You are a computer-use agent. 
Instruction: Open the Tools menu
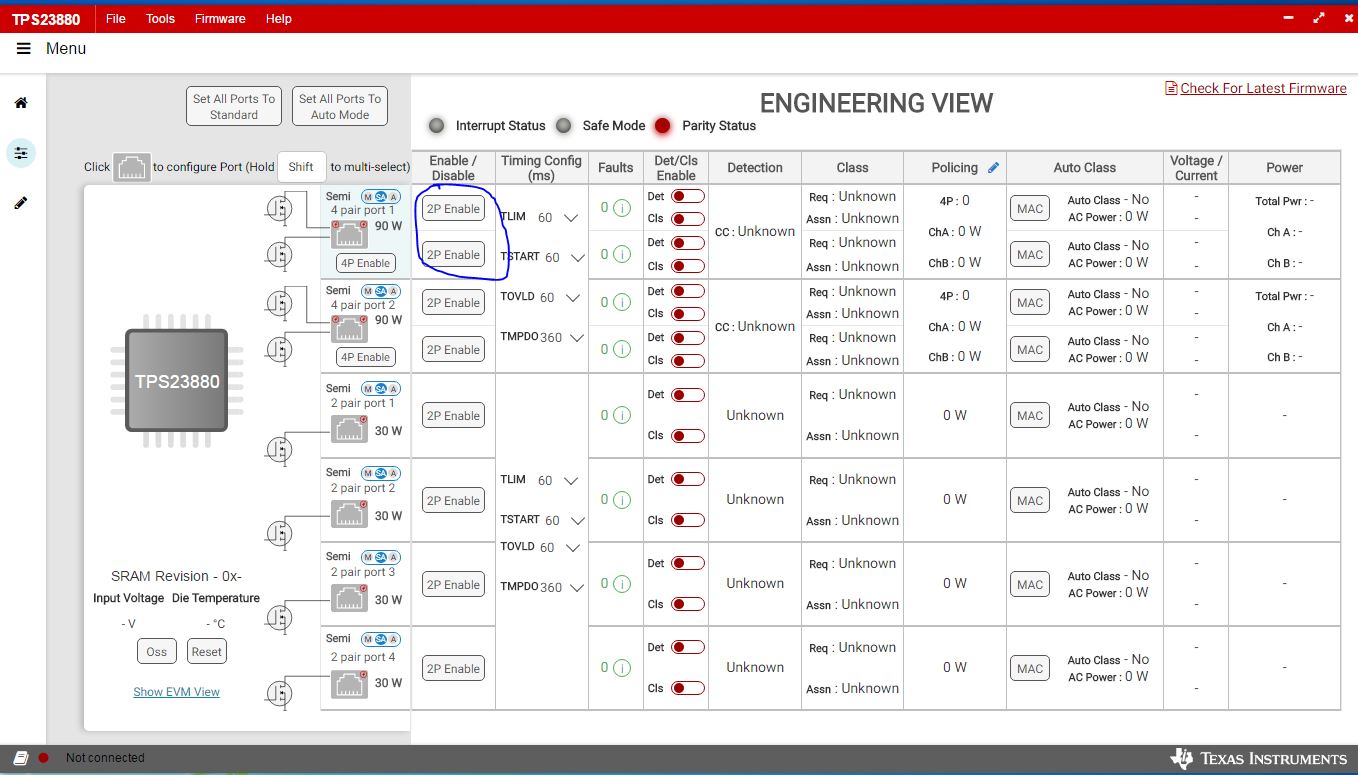(x=160, y=18)
